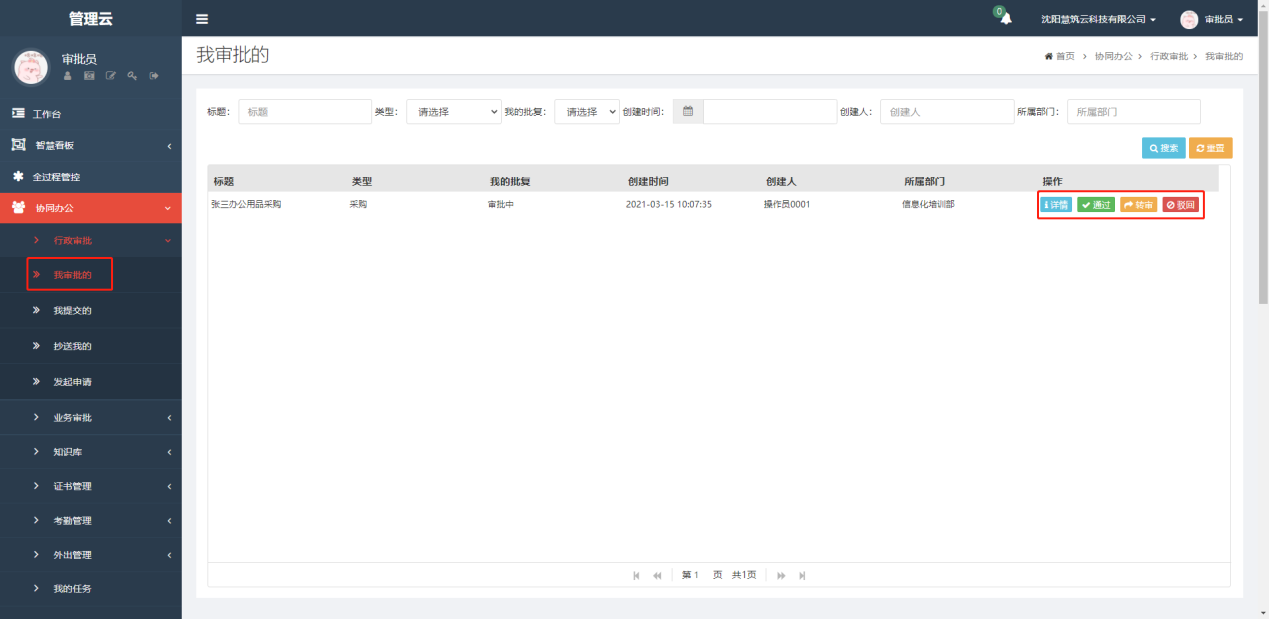Click the 标题 column header
Image resolution: width=1269 pixels, height=619 pixels.
coord(223,181)
